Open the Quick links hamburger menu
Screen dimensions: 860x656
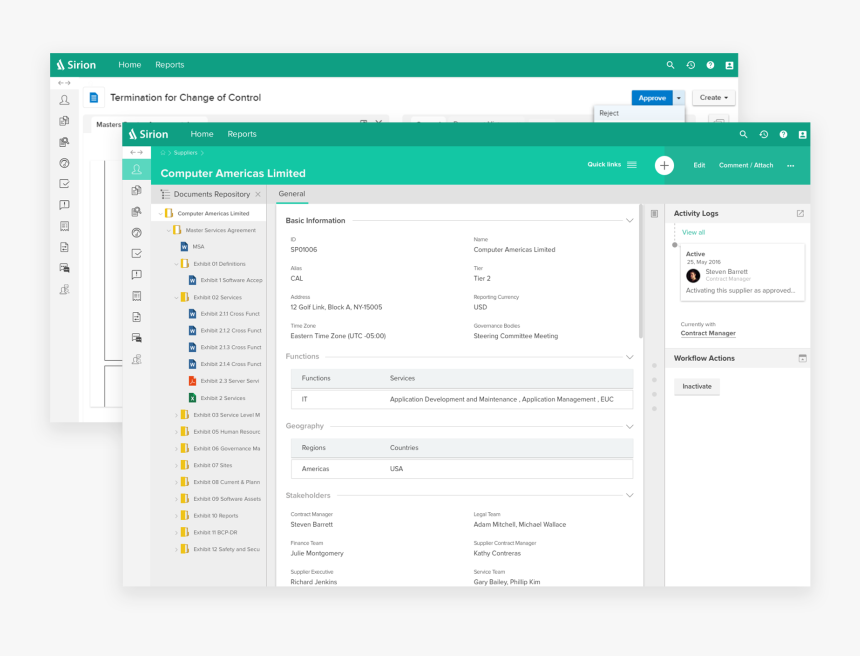coord(632,165)
